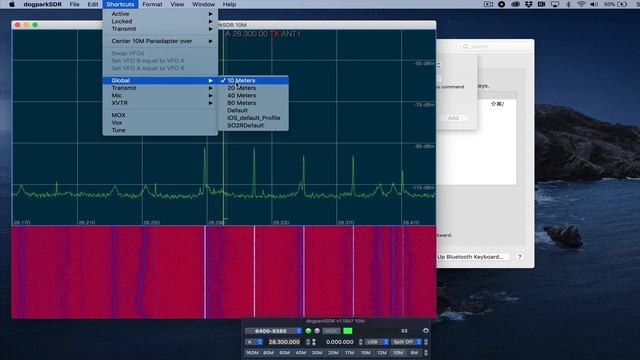The image size is (640, 360).
Task: Open the USB mode dropdown
Action: point(376,342)
